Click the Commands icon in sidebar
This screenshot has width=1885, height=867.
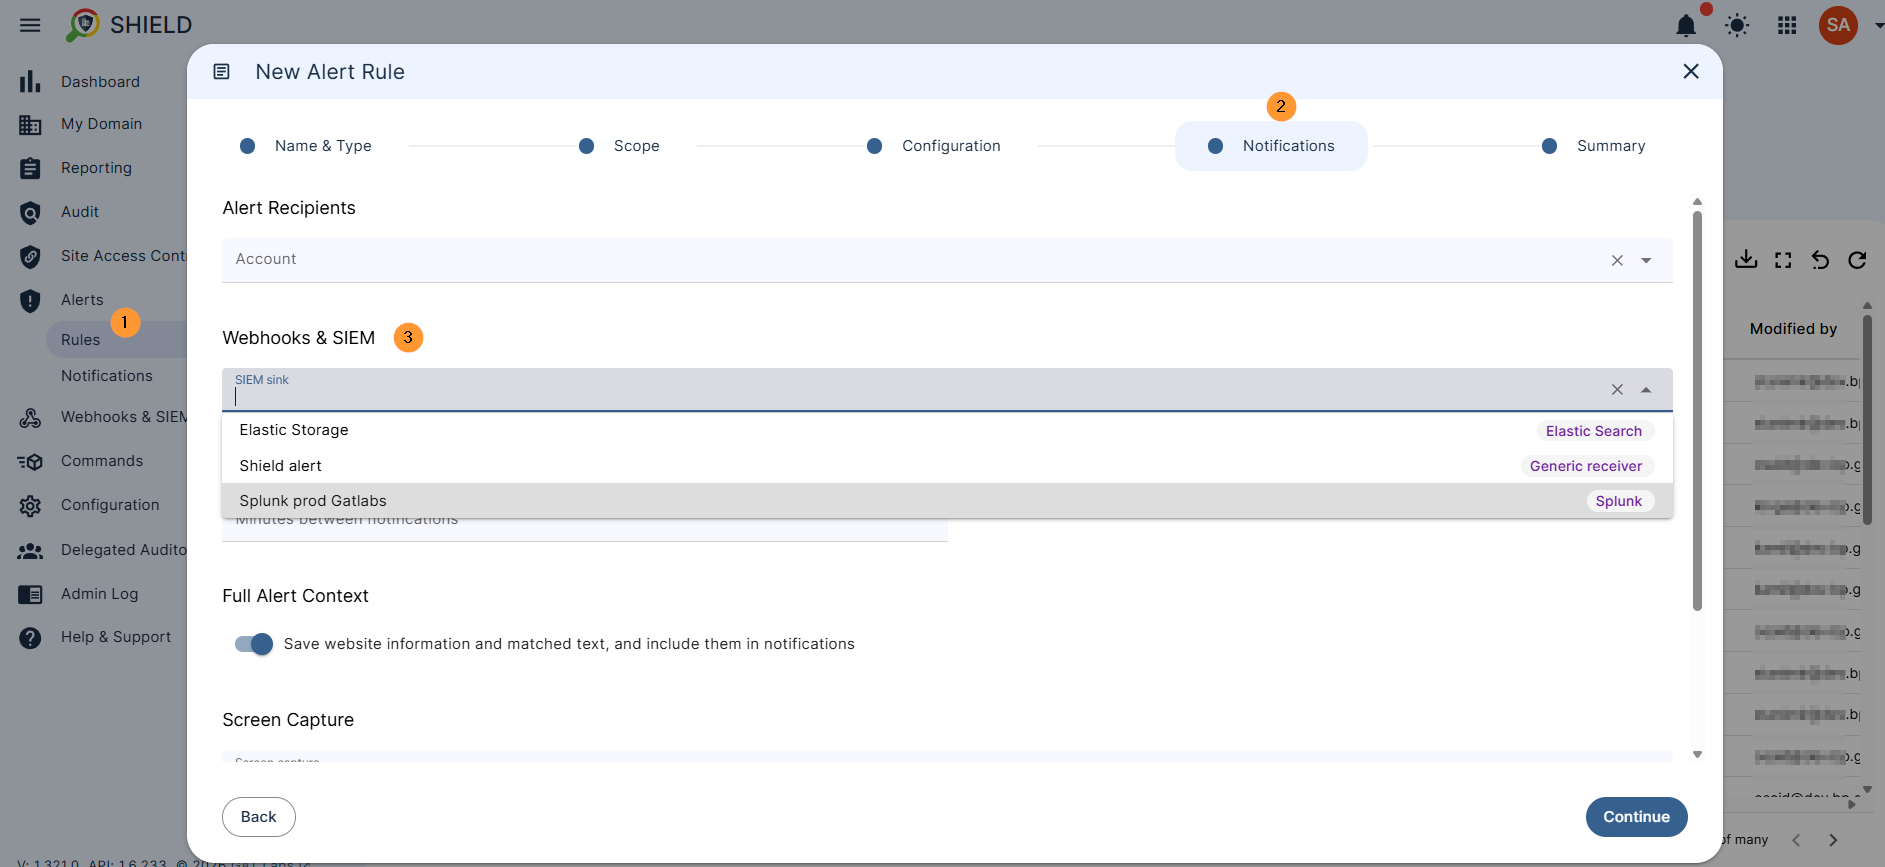30,462
